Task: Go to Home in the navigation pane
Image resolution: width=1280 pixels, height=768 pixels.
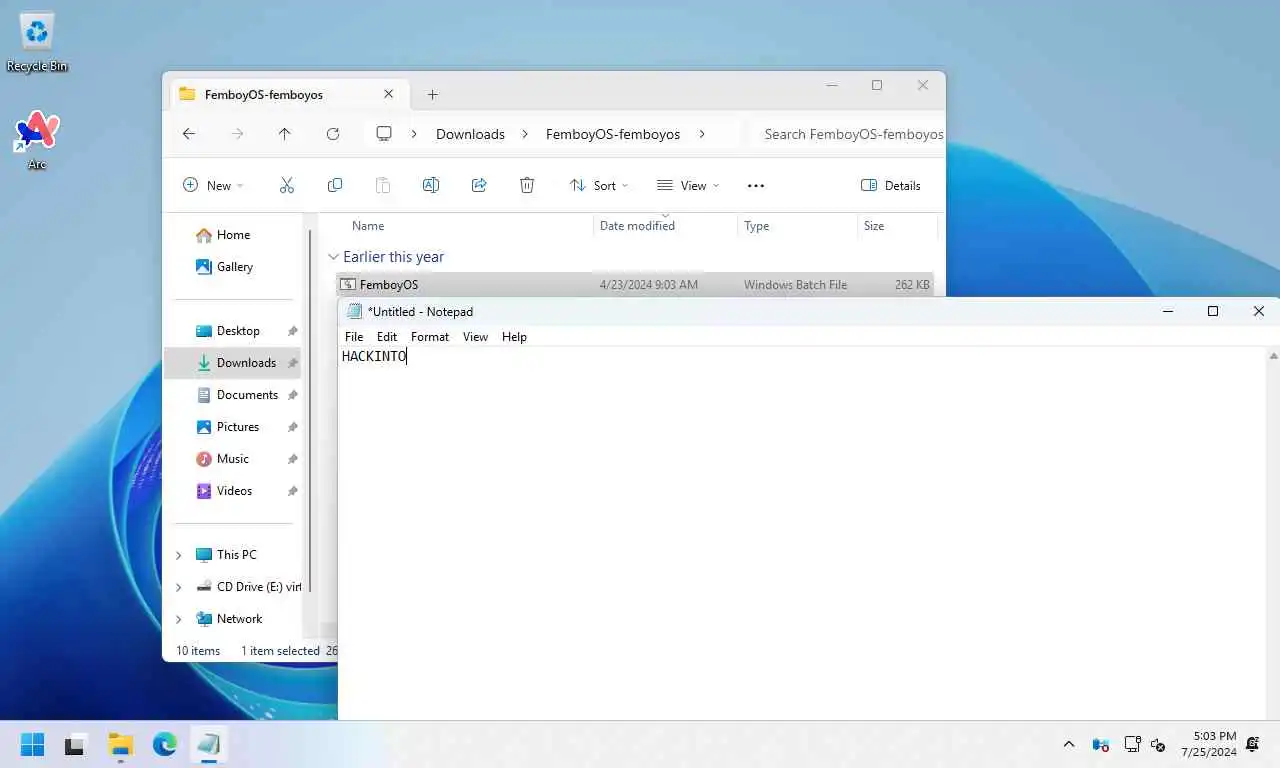Action: [233, 235]
